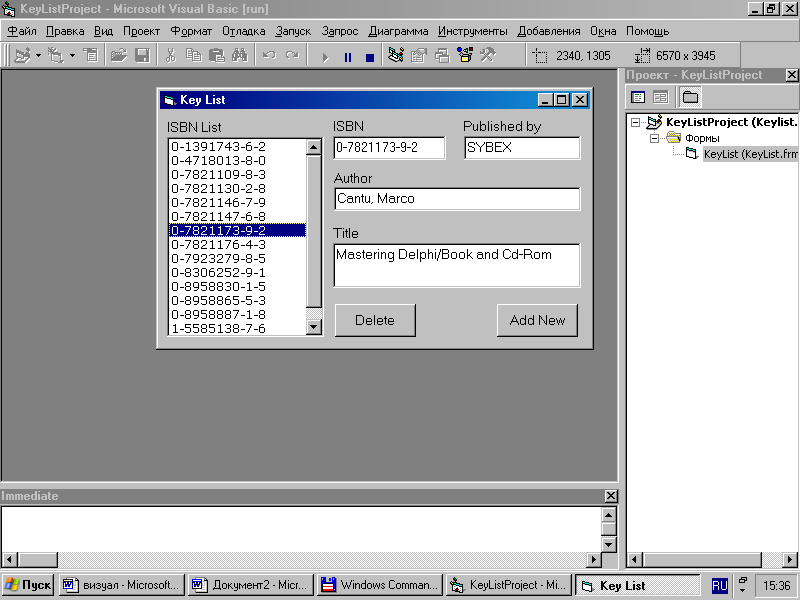Close the Immediate window pane
Screen dimensions: 800x600
pyautogui.click(x=611, y=496)
